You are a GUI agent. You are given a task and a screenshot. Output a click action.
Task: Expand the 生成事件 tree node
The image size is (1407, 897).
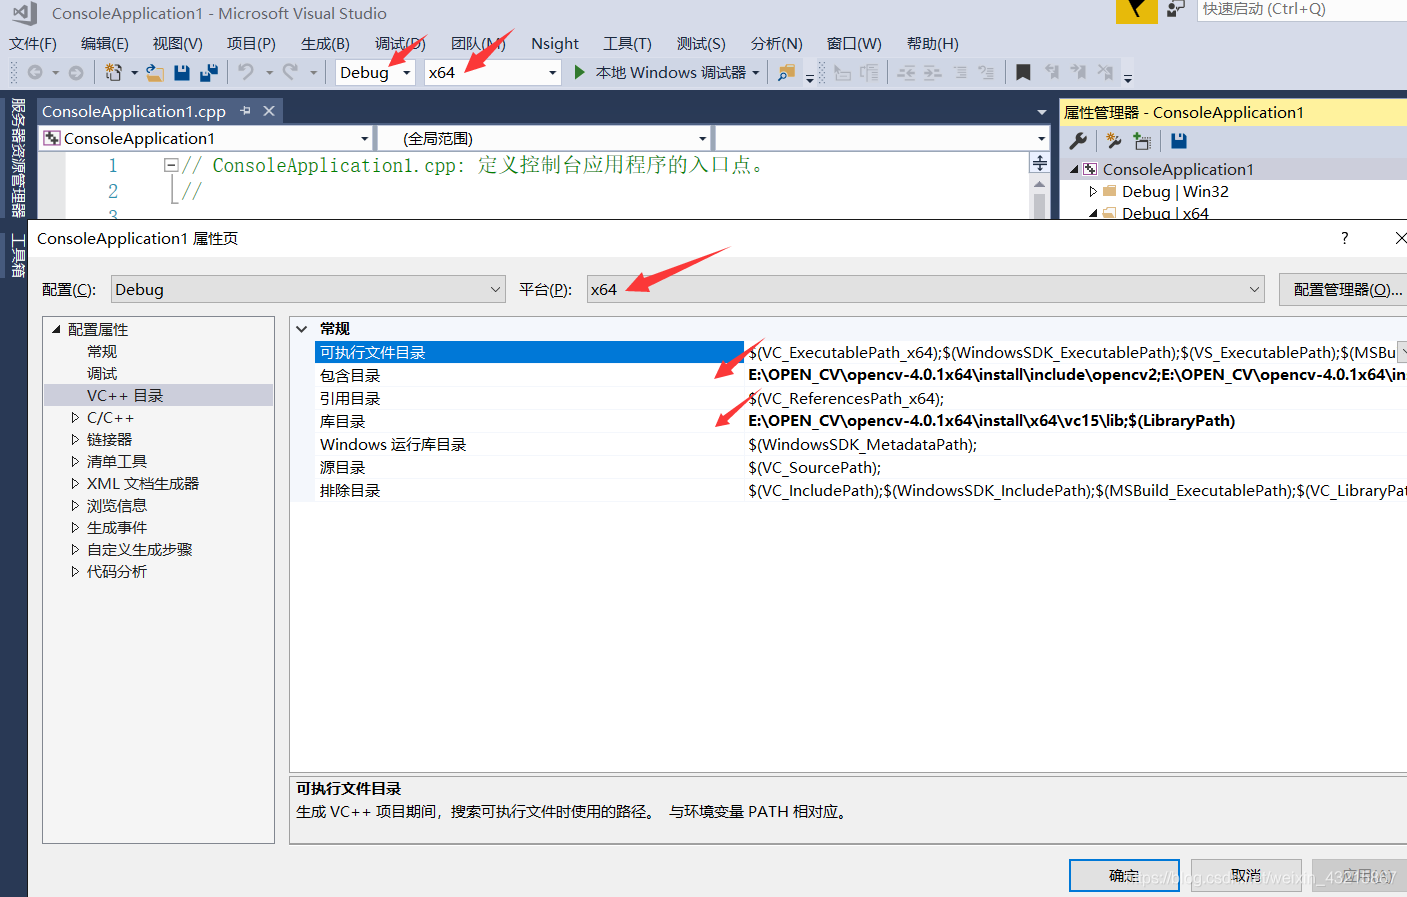pyautogui.click(x=75, y=528)
